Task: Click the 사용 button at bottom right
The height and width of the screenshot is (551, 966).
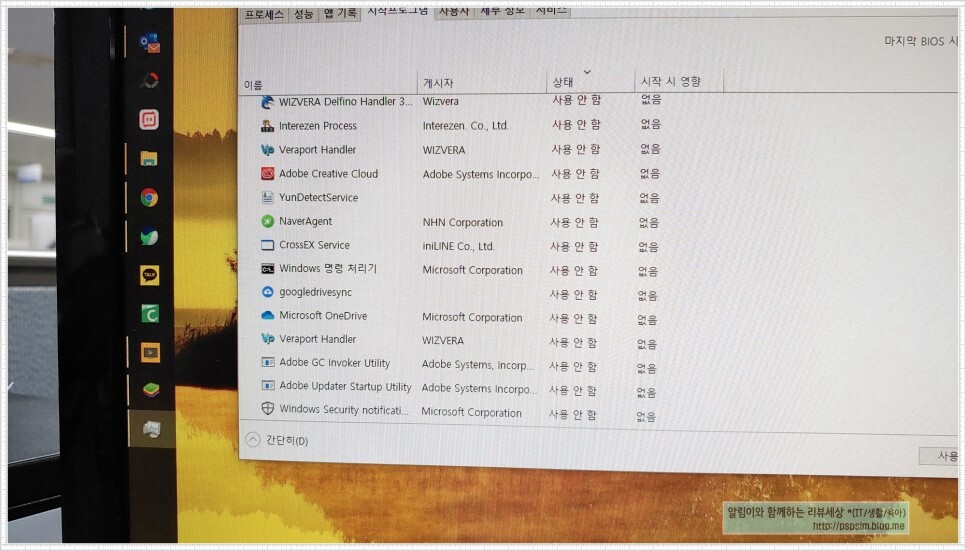Action: pyautogui.click(x=940, y=456)
